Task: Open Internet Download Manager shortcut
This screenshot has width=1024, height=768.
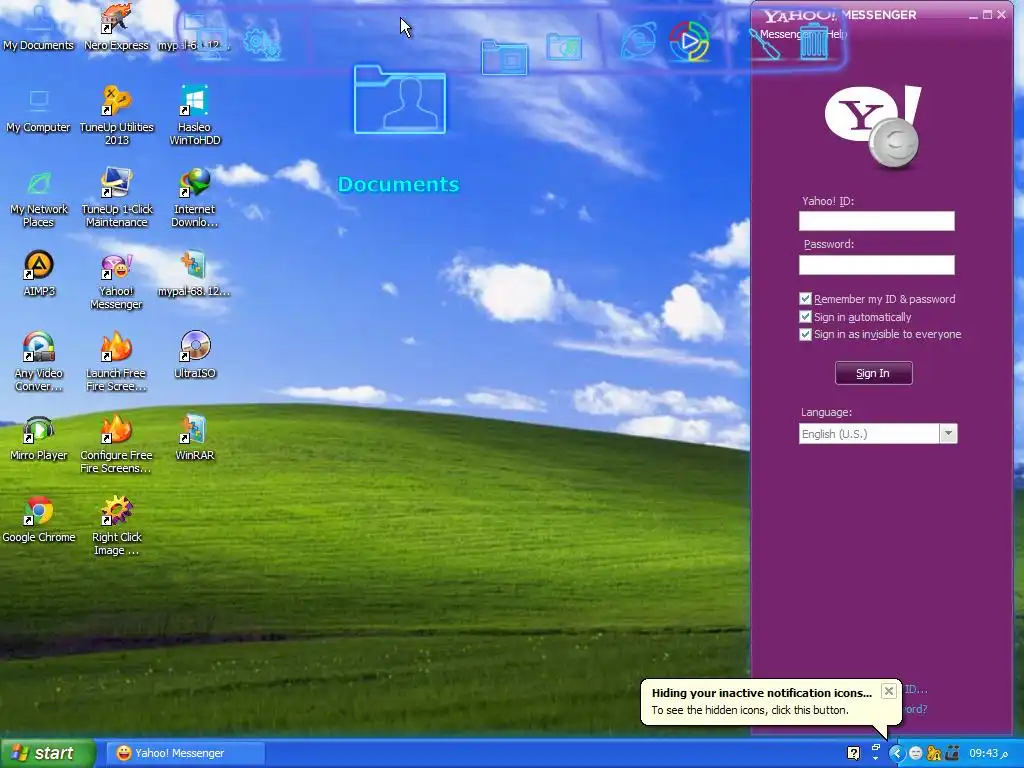Action: (195, 199)
